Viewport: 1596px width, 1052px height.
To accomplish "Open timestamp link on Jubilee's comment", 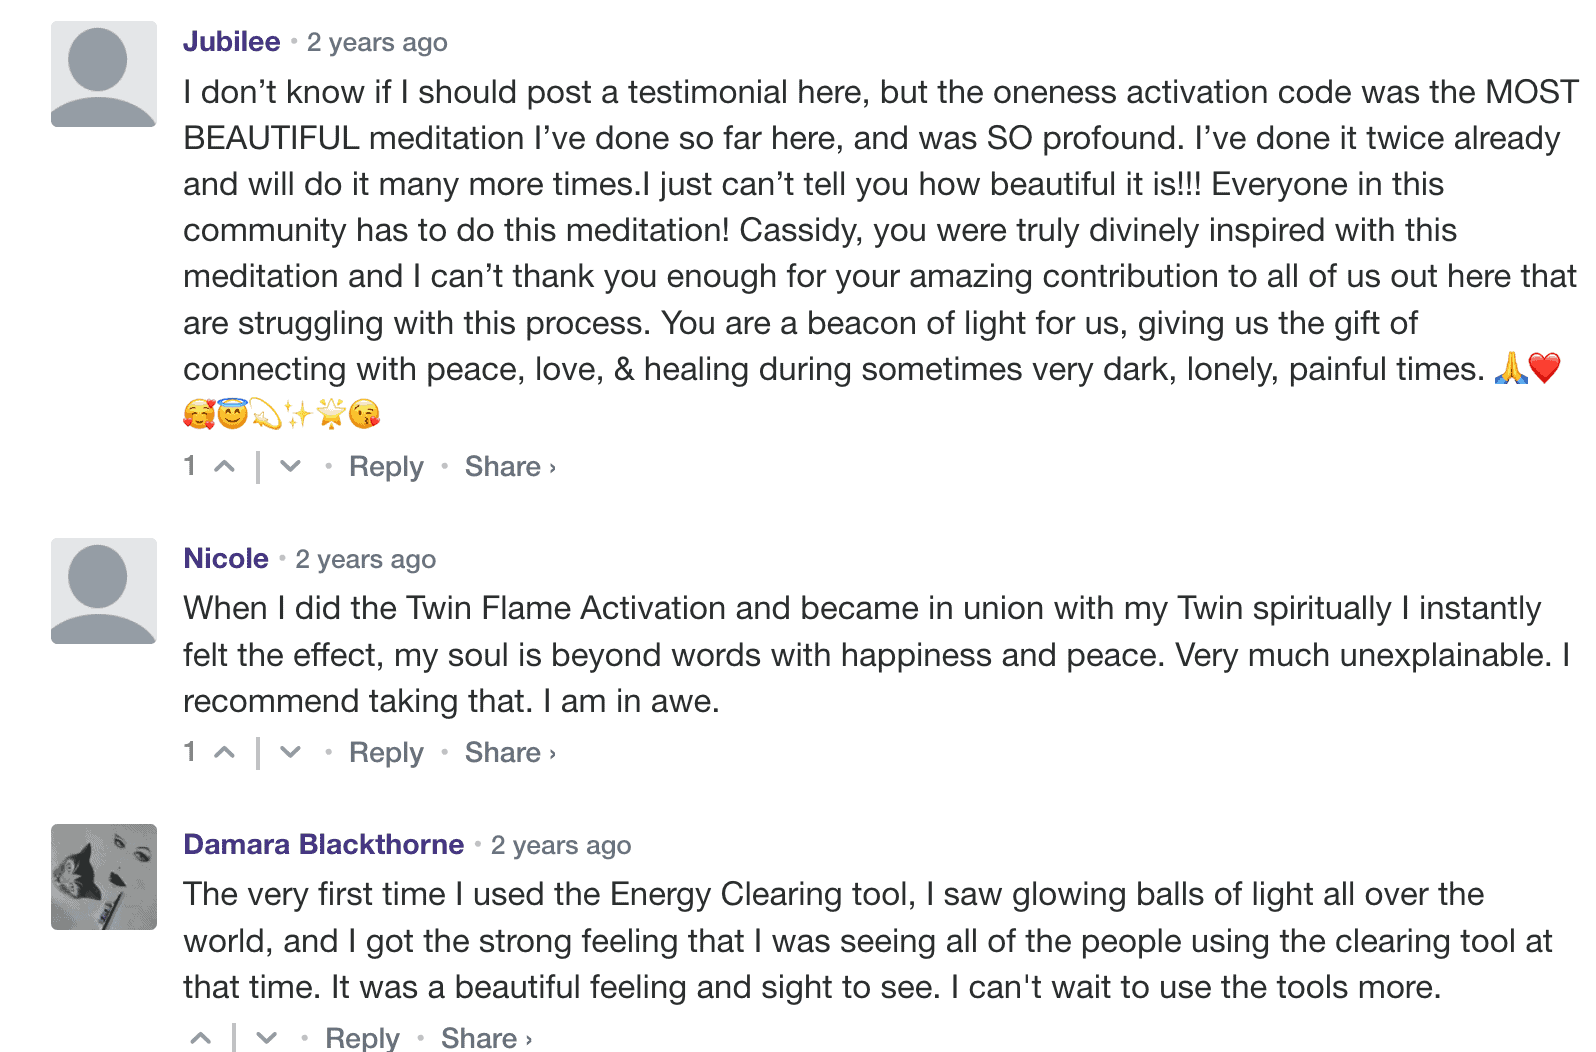I will (377, 43).
